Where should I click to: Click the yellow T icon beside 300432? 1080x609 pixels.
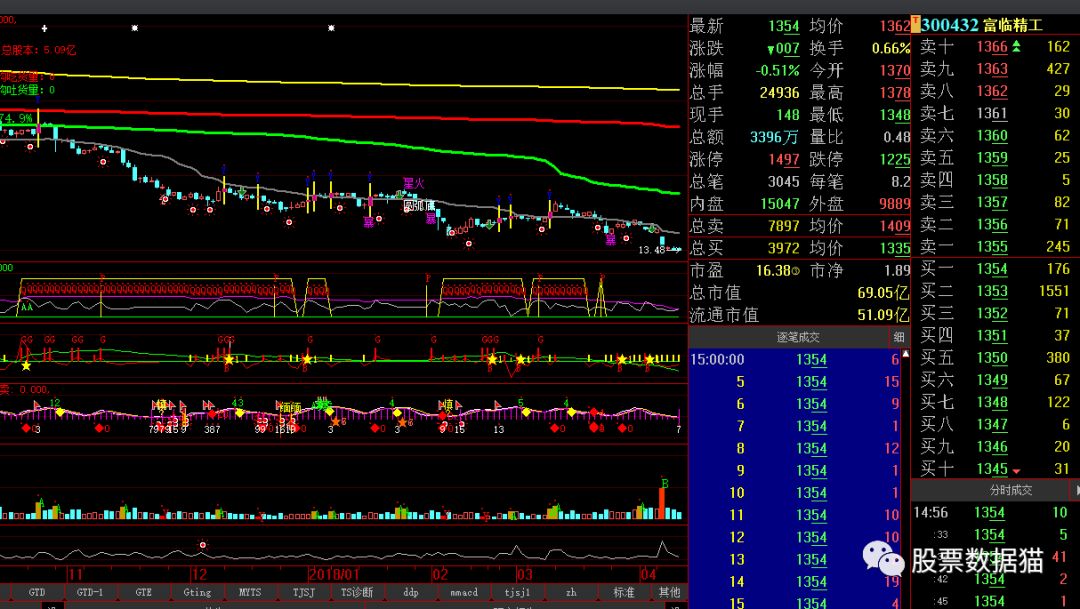(915, 25)
